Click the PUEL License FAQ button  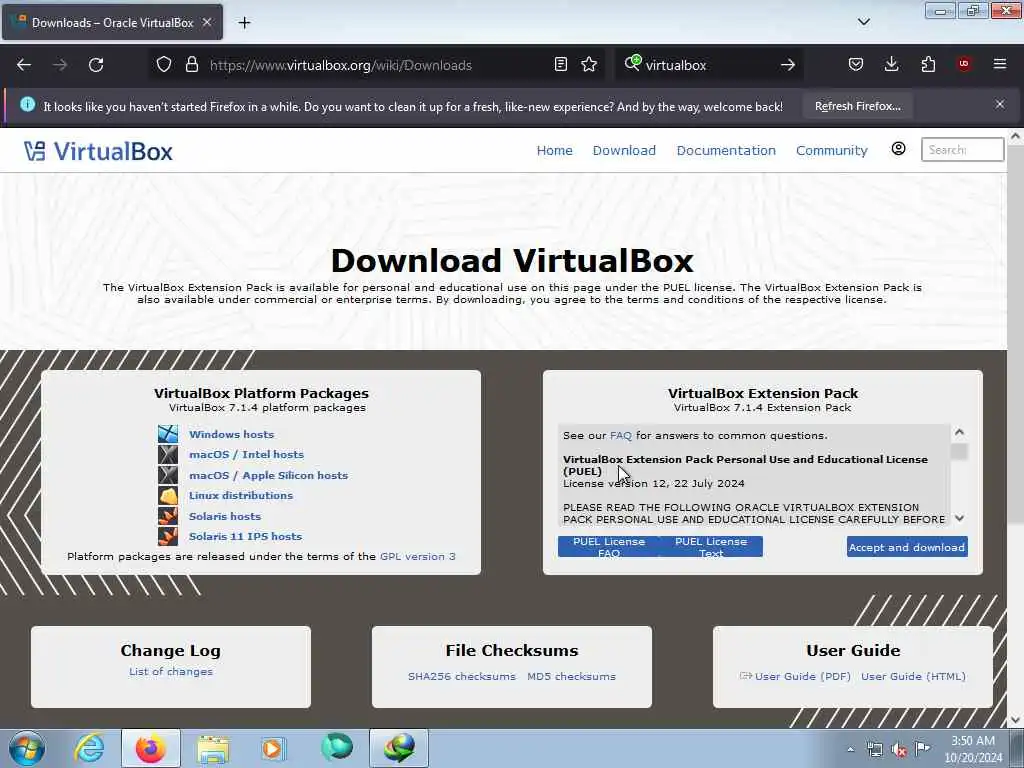click(609, 547)
